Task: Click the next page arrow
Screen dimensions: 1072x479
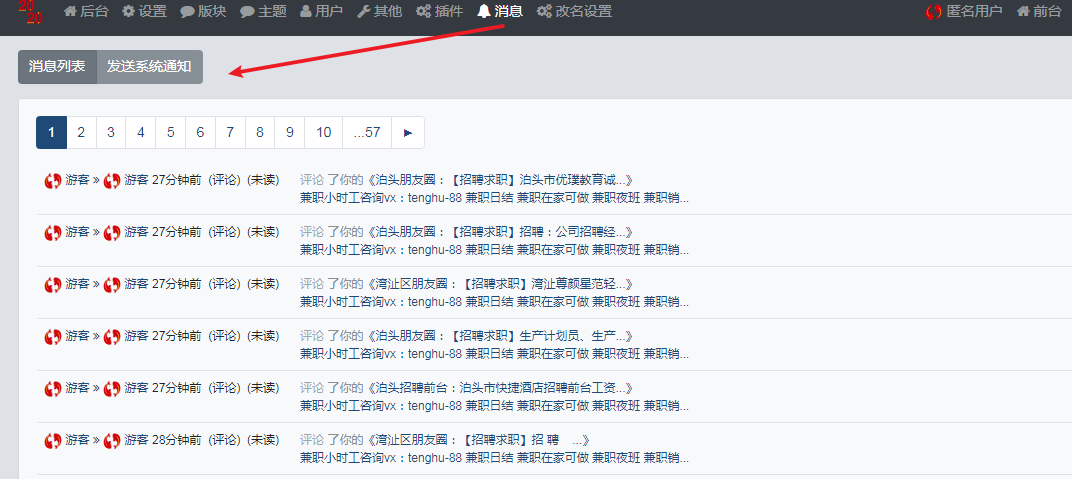Action: coord(408,133)
